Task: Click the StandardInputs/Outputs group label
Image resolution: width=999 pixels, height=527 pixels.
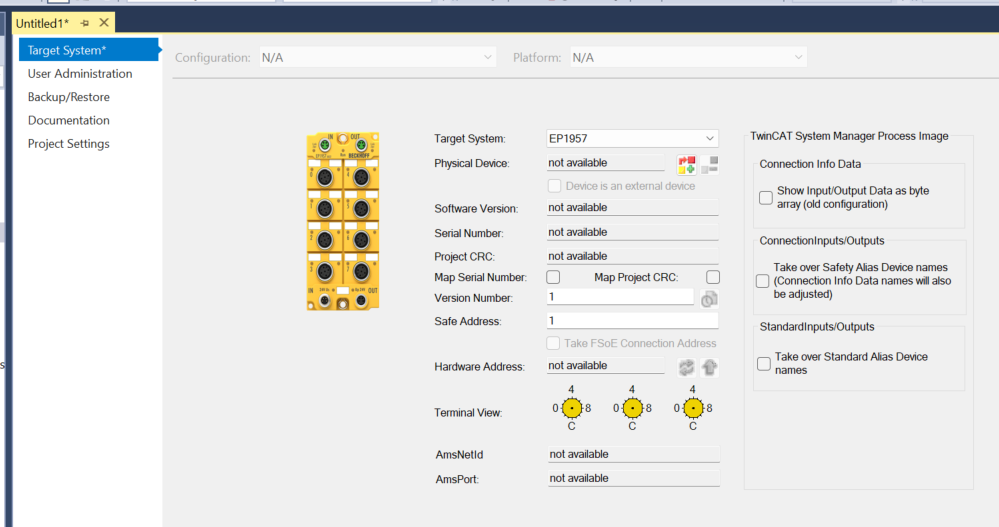Action: 817,327
